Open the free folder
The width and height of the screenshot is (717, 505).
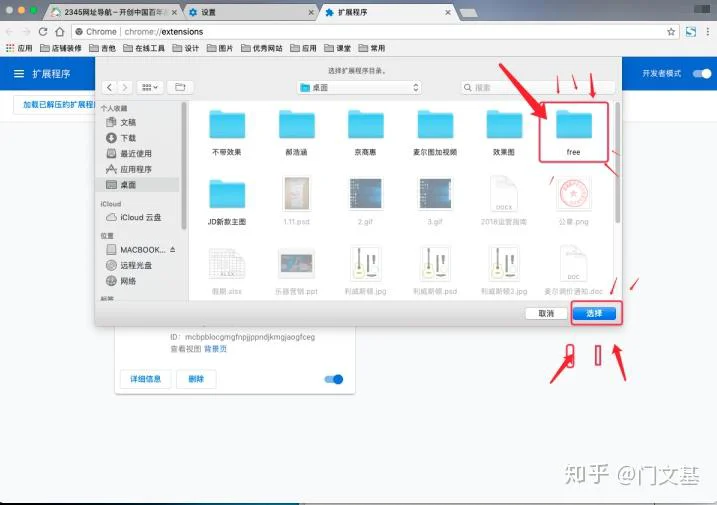click(x=574, y=126)
